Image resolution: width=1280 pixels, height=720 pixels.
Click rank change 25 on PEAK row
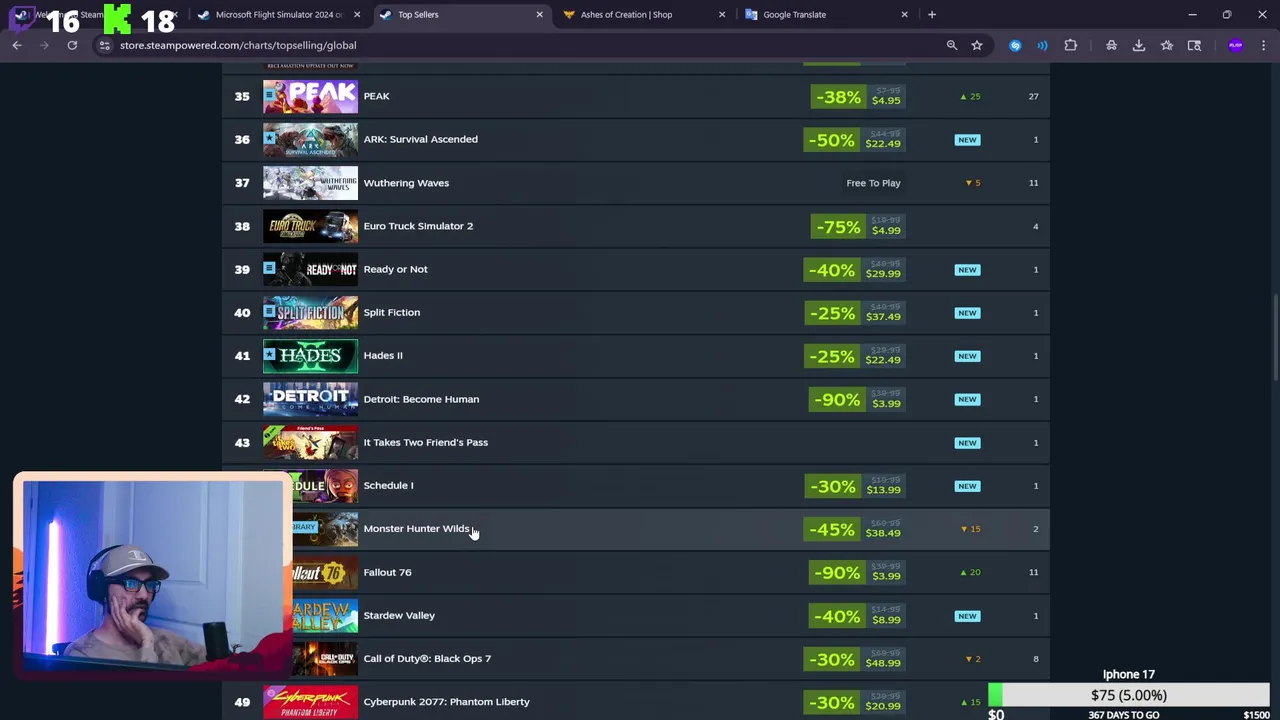click(x=970, y=96)
